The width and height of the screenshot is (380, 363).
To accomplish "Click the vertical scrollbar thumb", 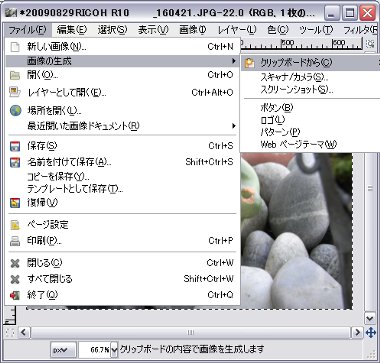I will [370, 188].
